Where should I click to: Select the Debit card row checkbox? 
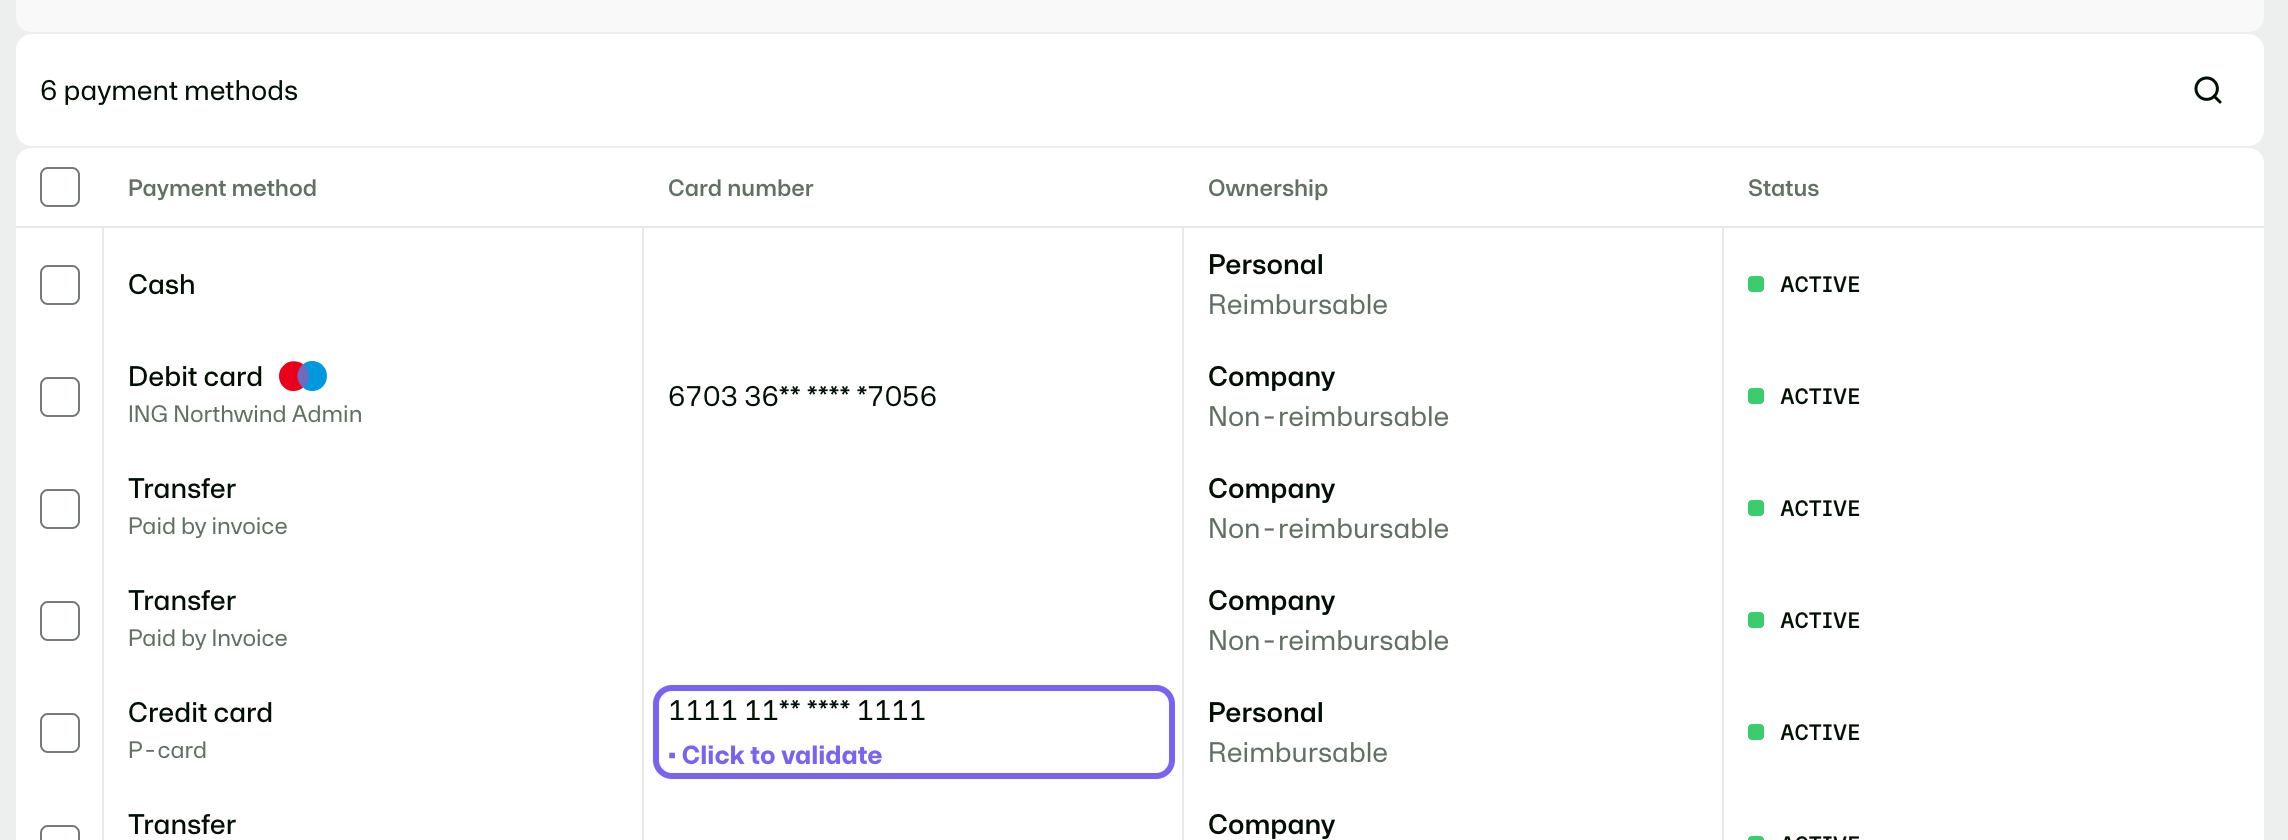(60, 397)
